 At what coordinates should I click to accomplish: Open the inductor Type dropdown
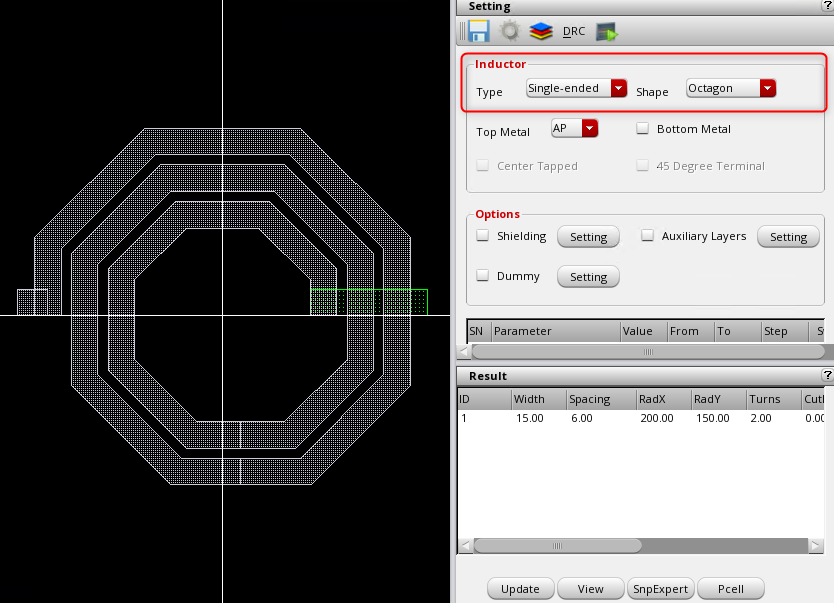[576, 88]
